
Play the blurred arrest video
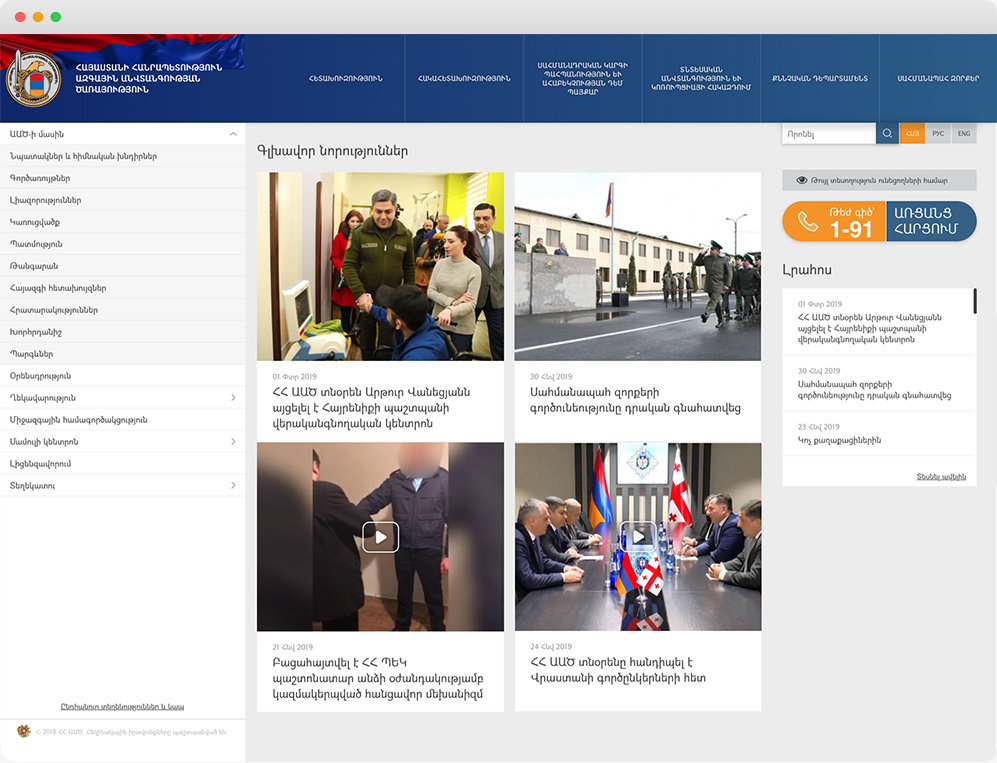click(380, 537)
